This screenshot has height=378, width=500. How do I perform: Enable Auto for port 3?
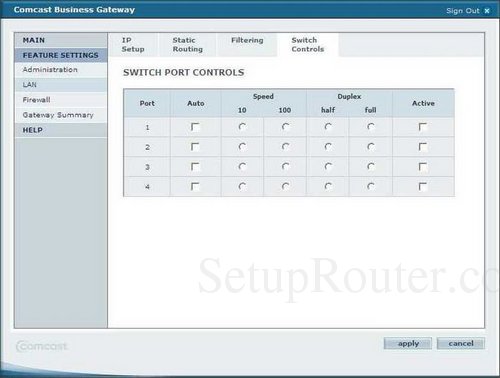[195, 167]
